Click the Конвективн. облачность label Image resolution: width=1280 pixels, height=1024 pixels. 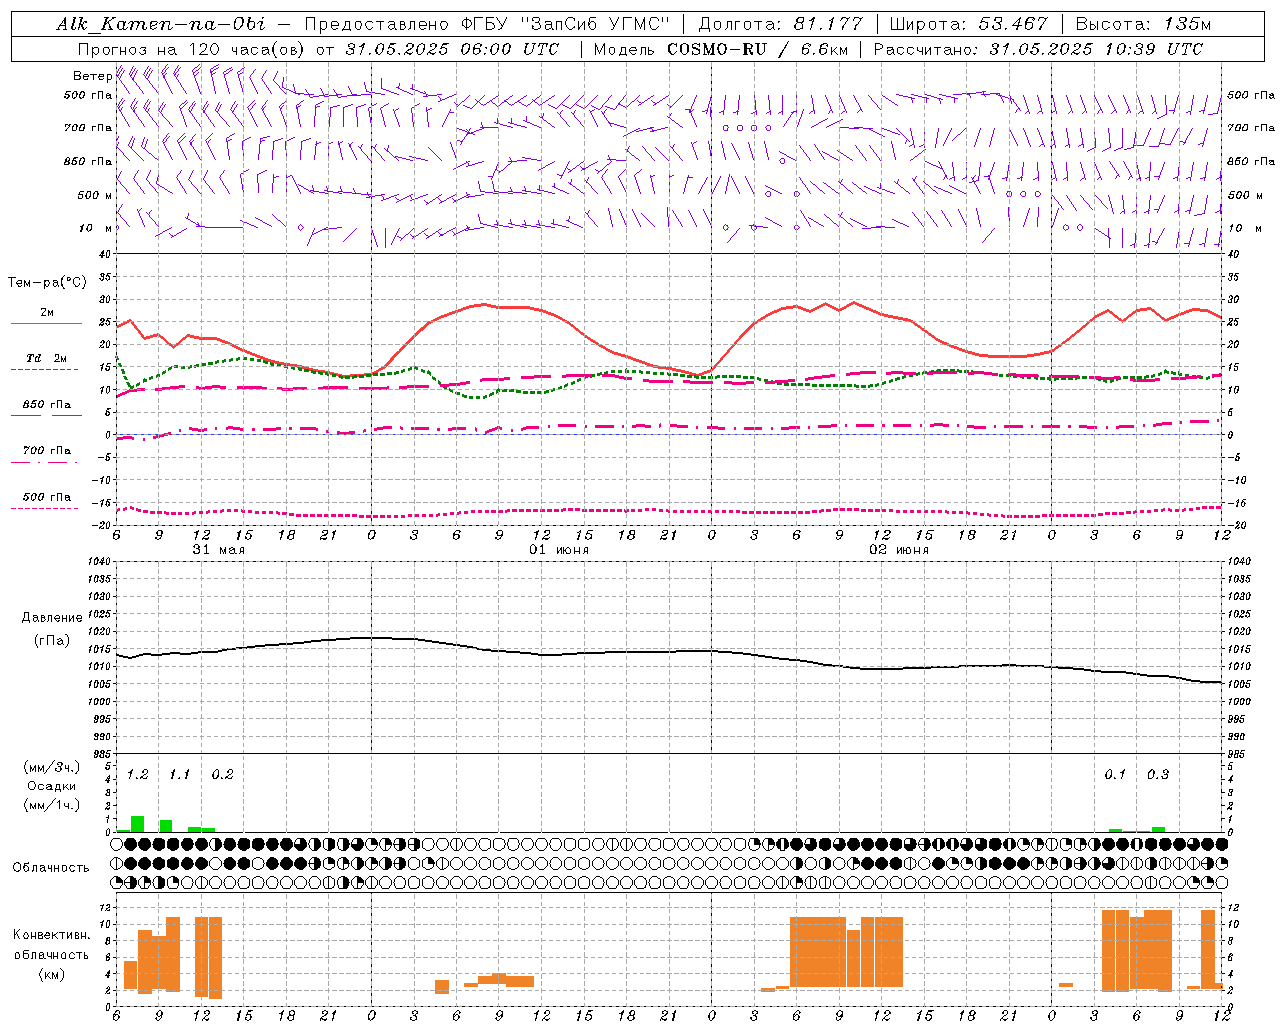point(51,944)
